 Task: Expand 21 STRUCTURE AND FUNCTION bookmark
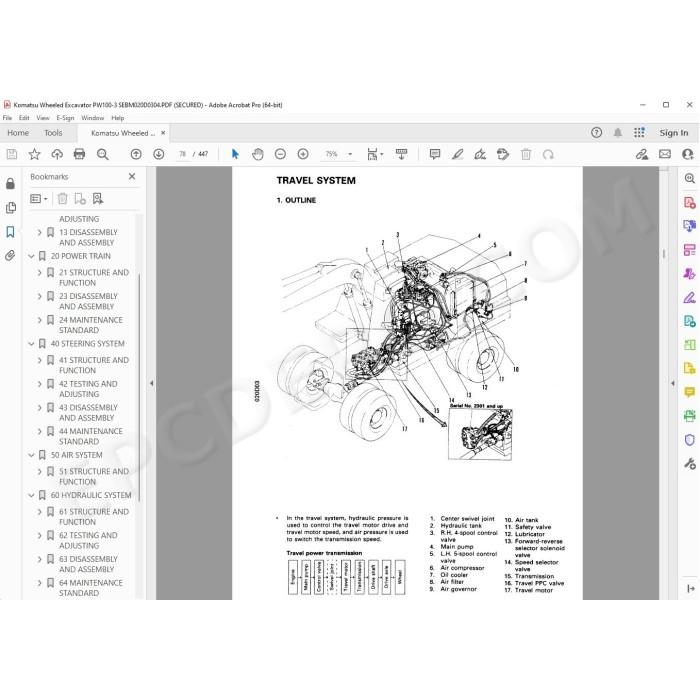click(x=40, y=272)
